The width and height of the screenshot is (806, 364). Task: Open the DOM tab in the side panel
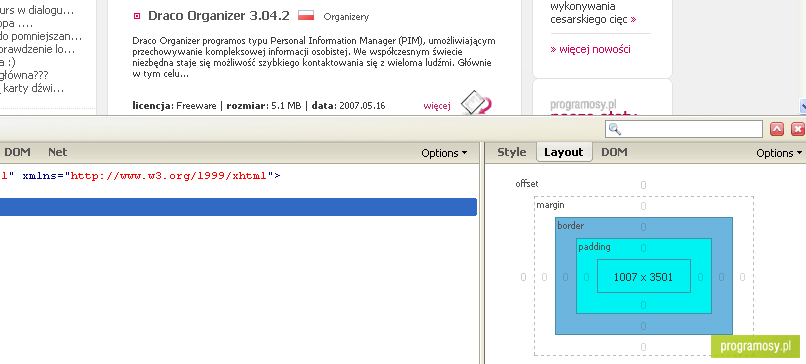point(614,152)
